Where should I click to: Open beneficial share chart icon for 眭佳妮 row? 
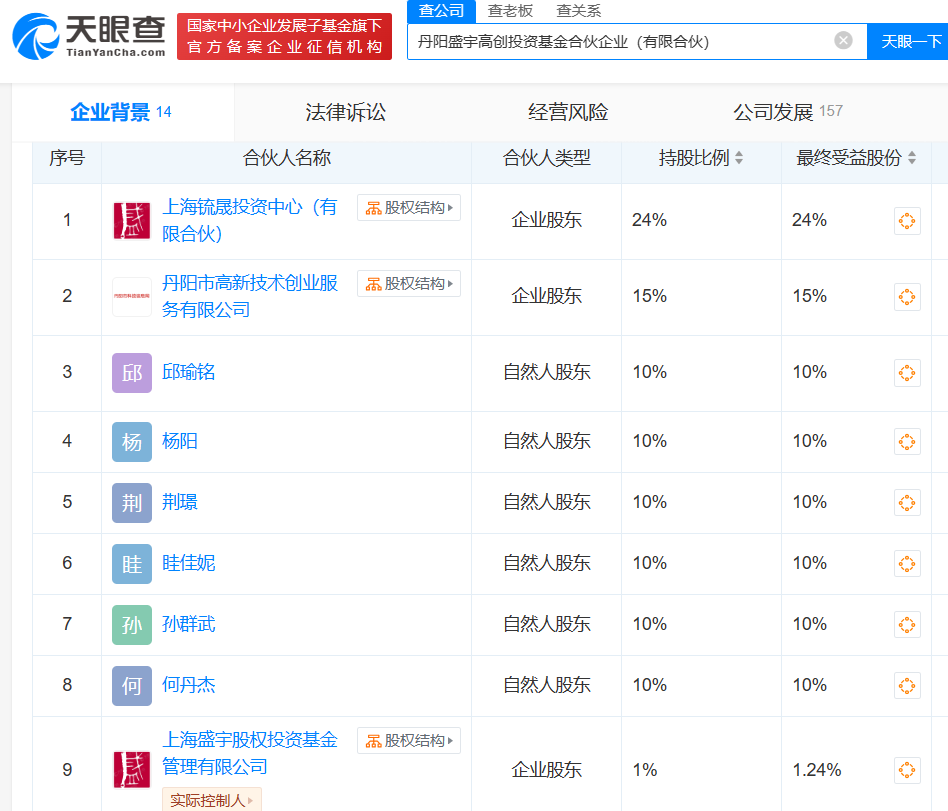[907, 564]
